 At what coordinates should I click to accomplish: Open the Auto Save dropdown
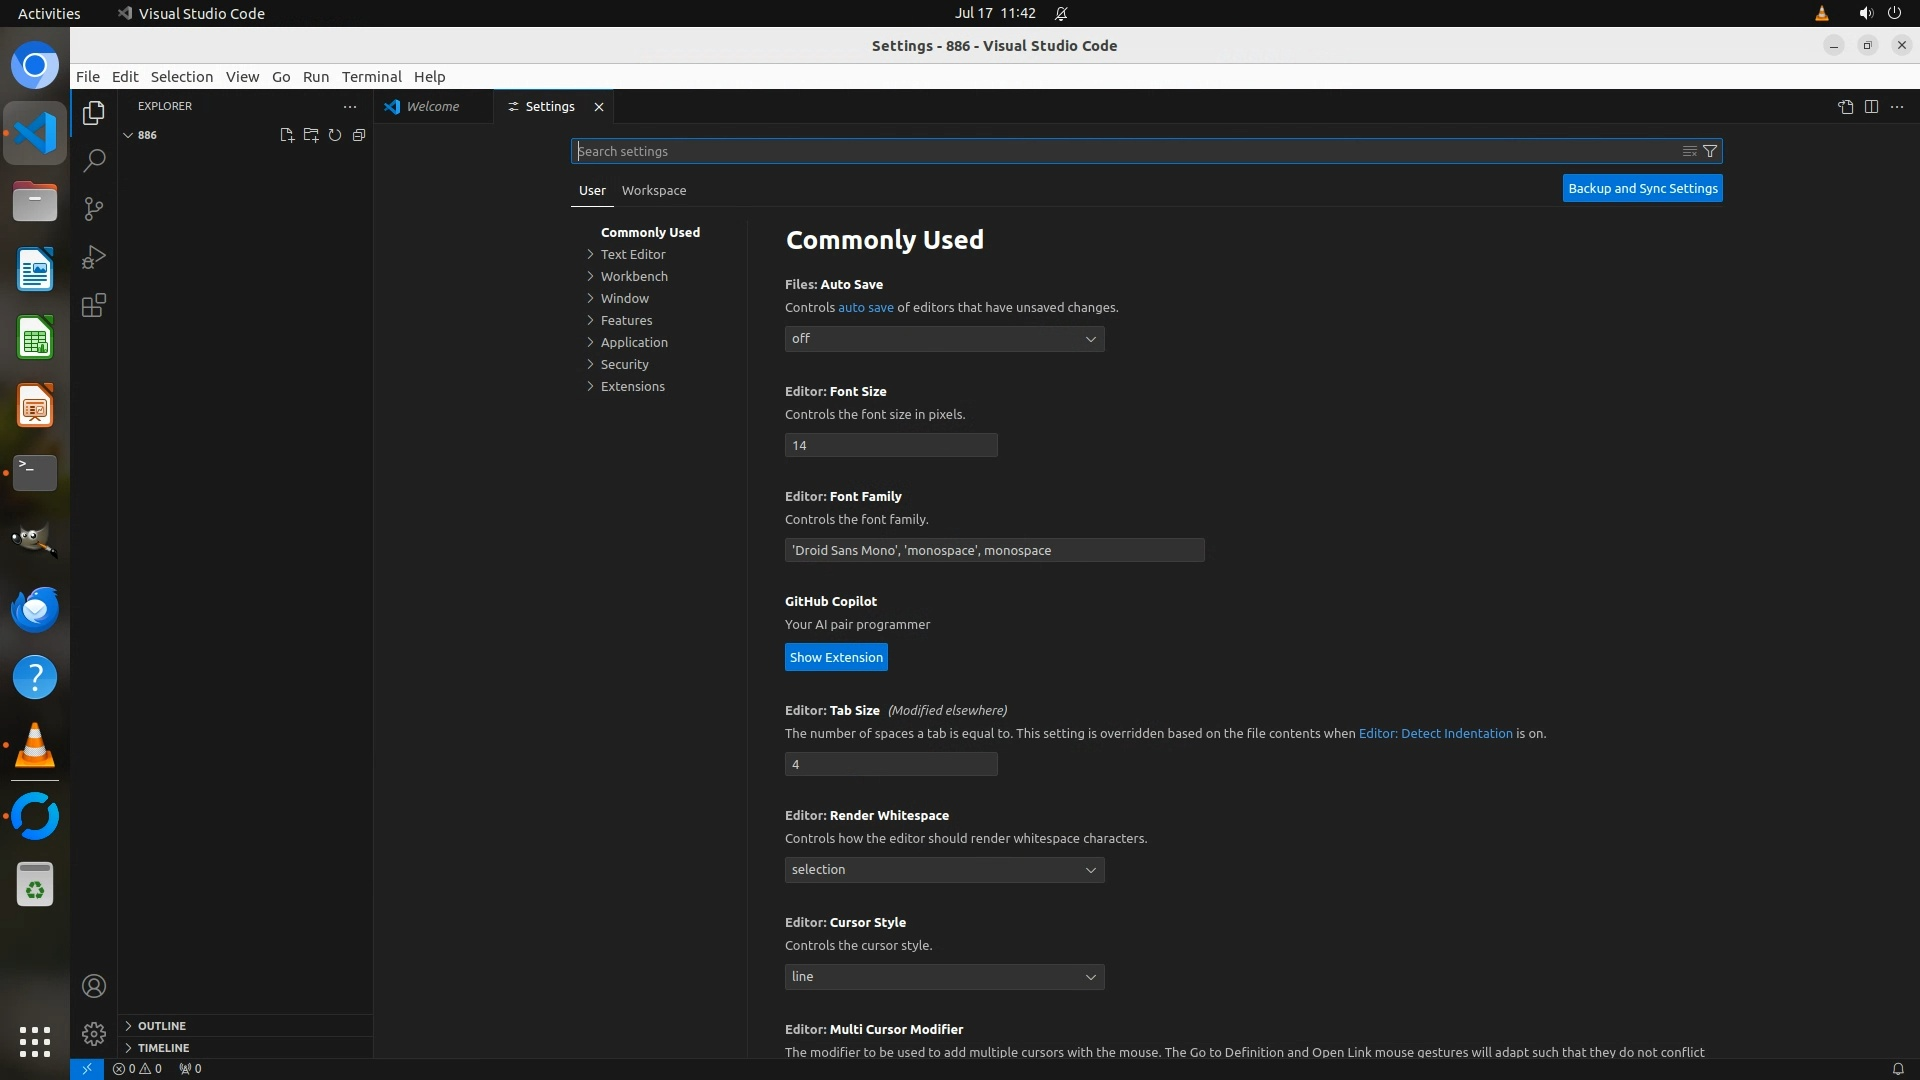click(x=944, y=339)
